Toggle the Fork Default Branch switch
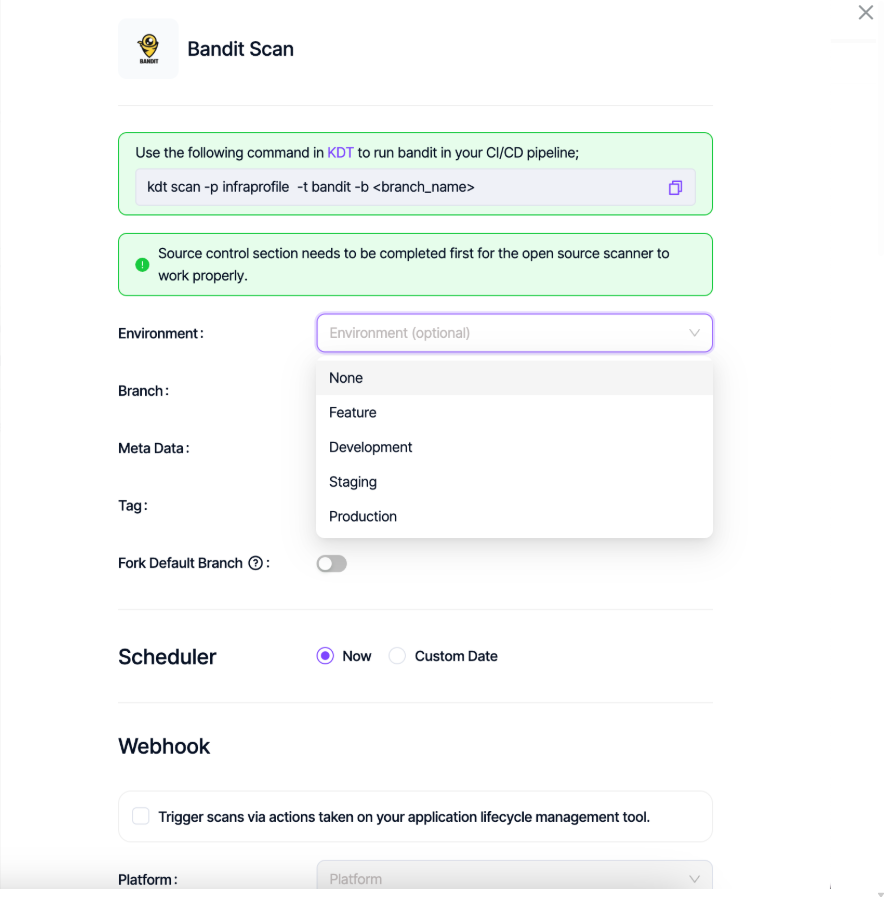 331,564
